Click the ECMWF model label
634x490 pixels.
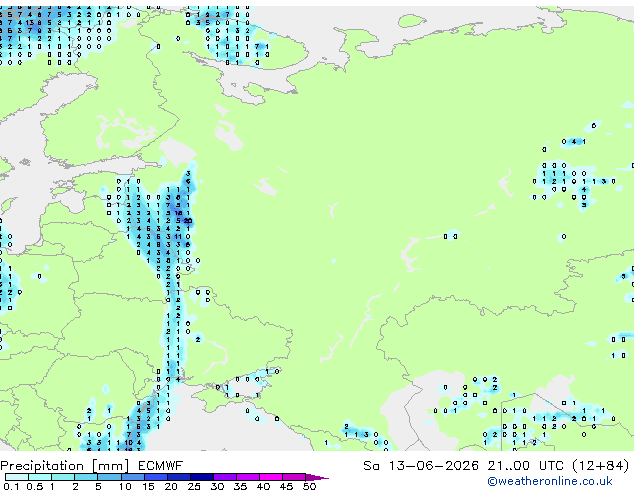tap(161, 466)
